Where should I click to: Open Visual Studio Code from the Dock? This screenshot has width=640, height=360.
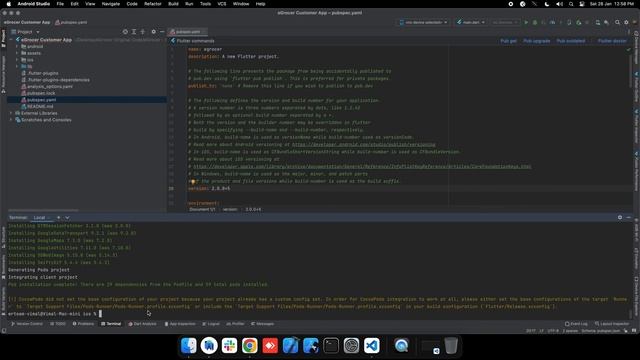[x=372, y=345]
